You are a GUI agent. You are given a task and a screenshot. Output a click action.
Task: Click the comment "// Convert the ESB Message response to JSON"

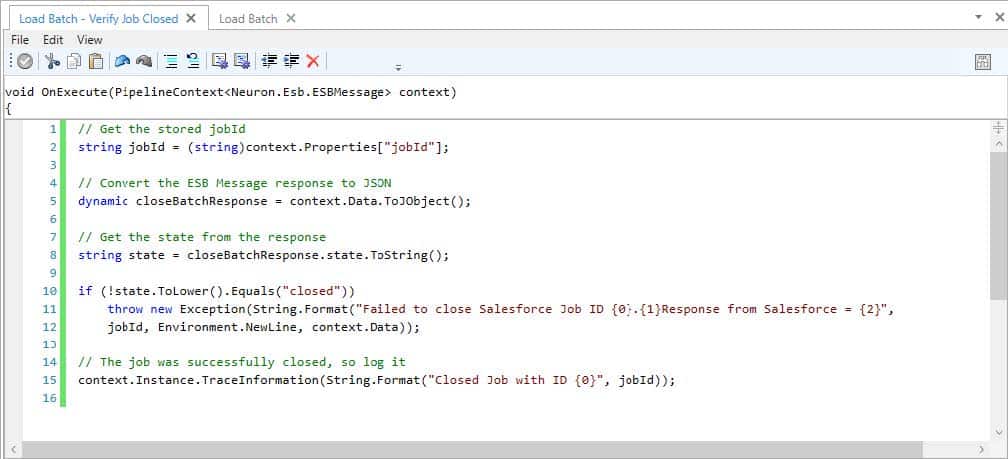[x=235, y=183]
